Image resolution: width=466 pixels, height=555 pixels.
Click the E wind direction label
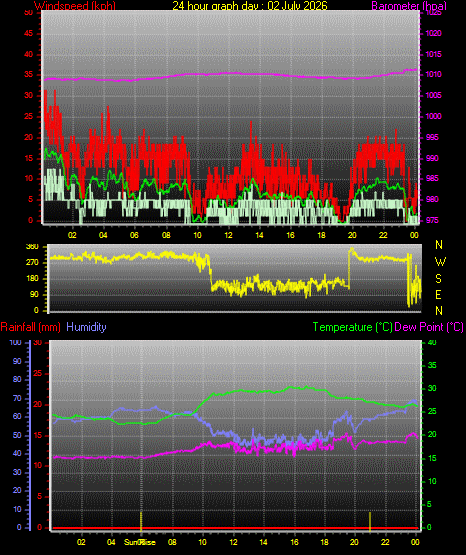coord(438,294)
